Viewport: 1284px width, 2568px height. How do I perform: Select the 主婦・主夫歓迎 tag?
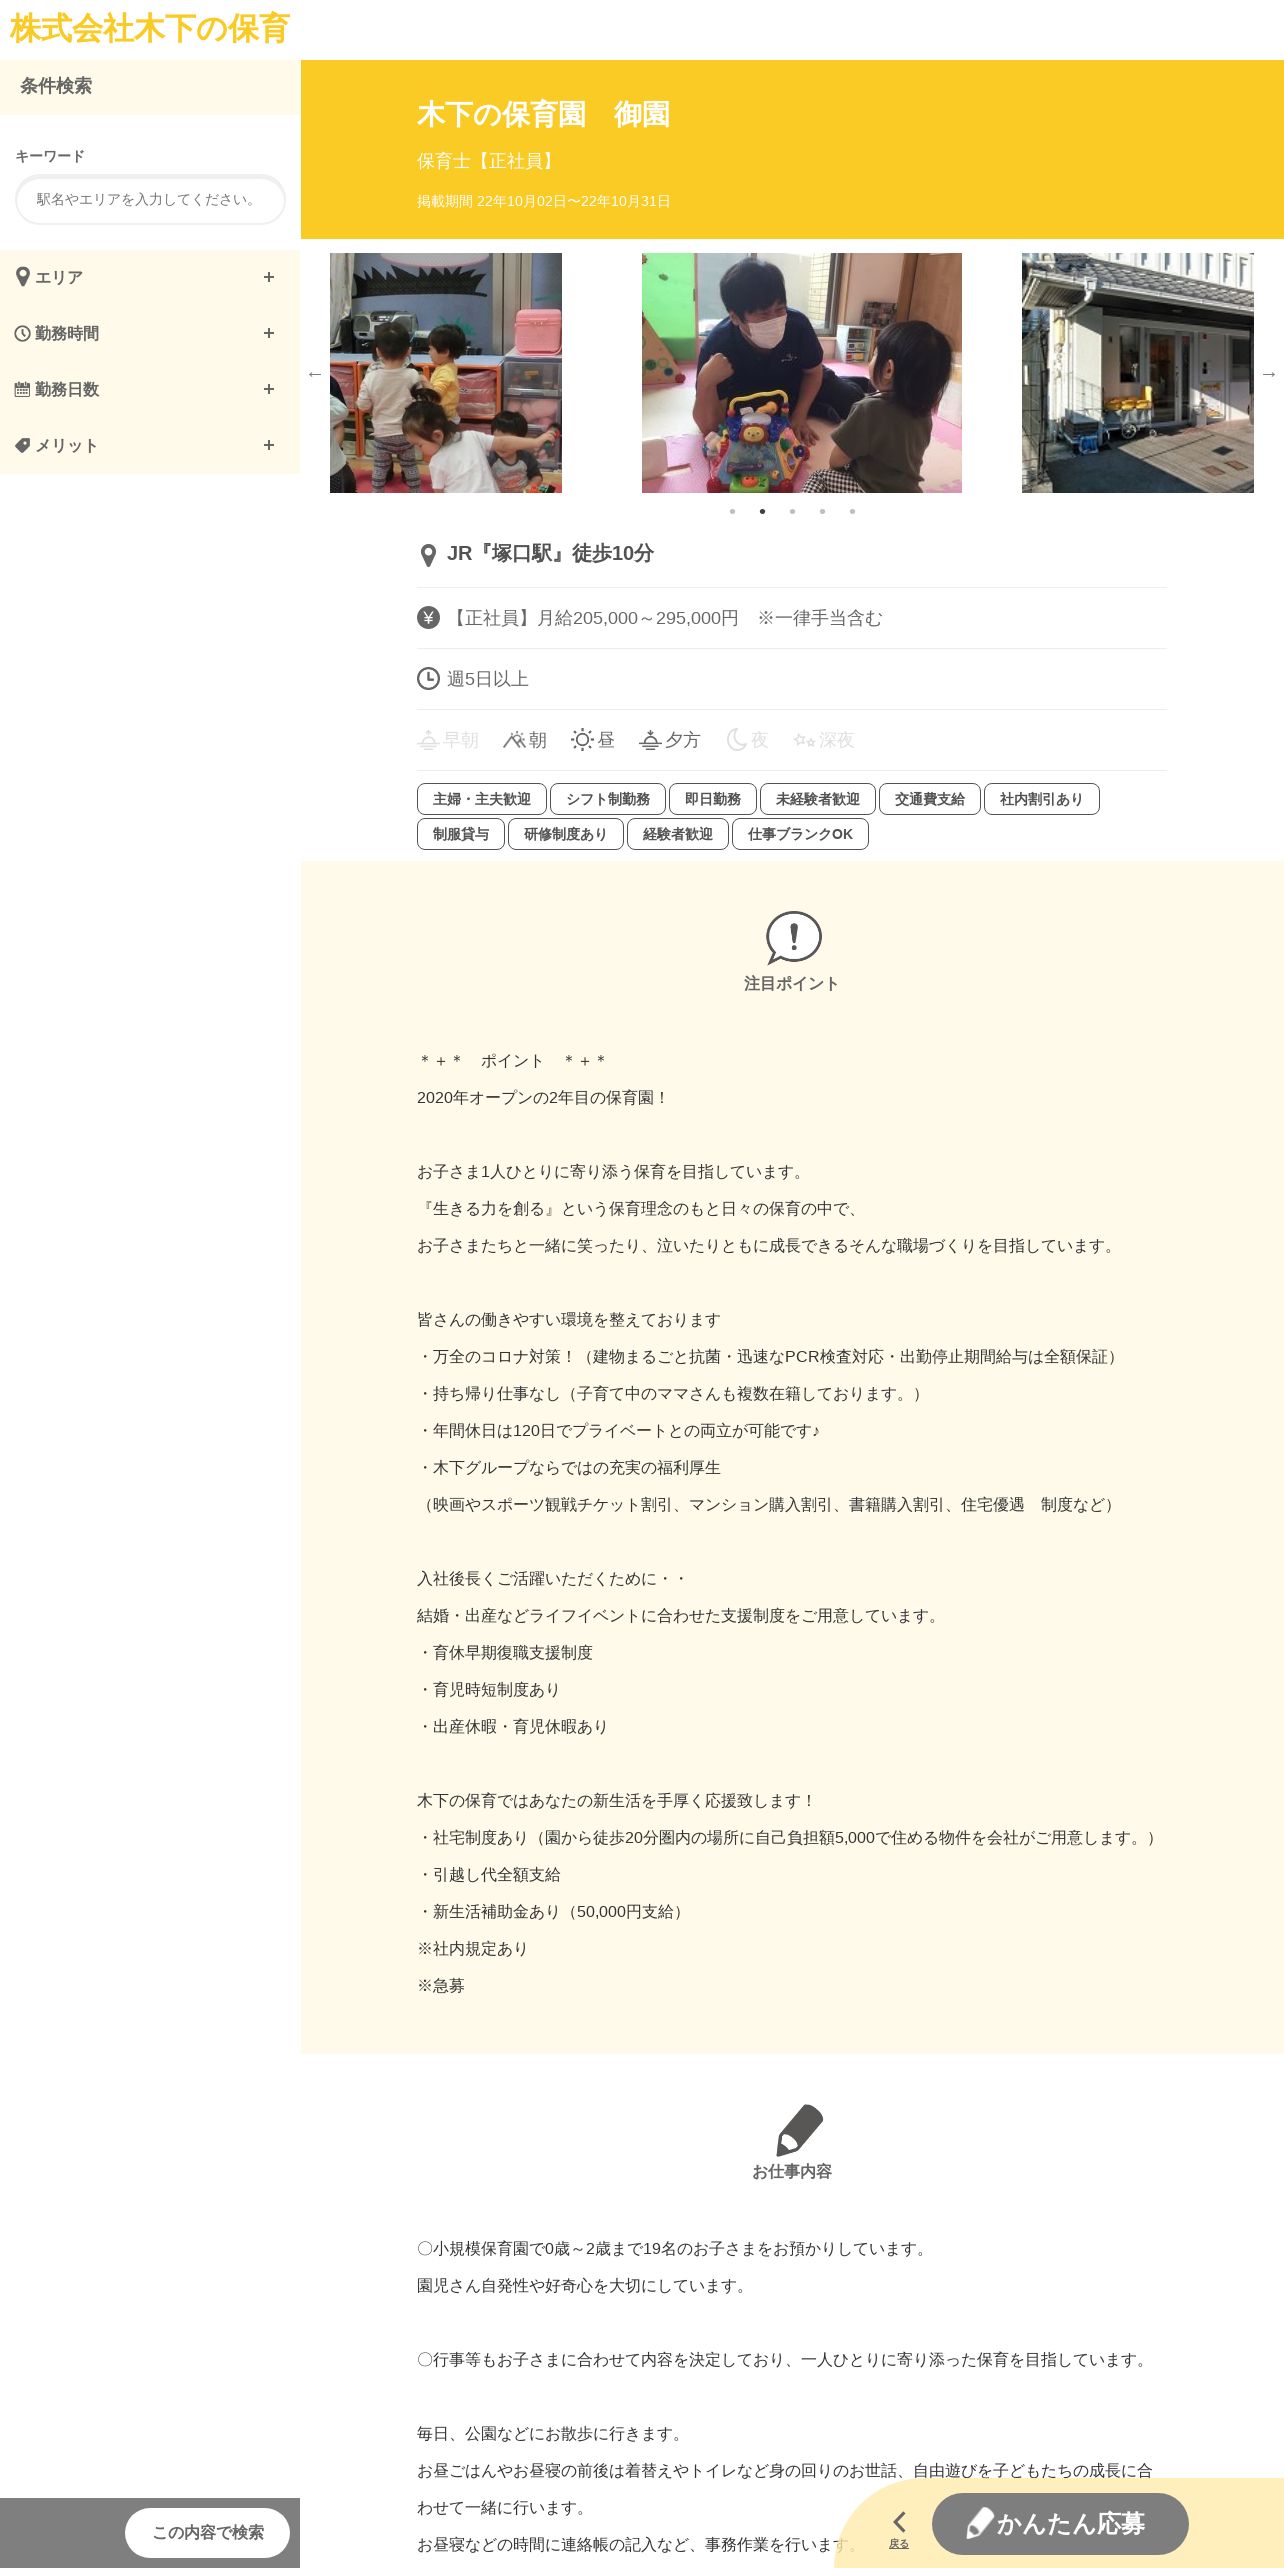pyautogui.click(x=482, y=799)
